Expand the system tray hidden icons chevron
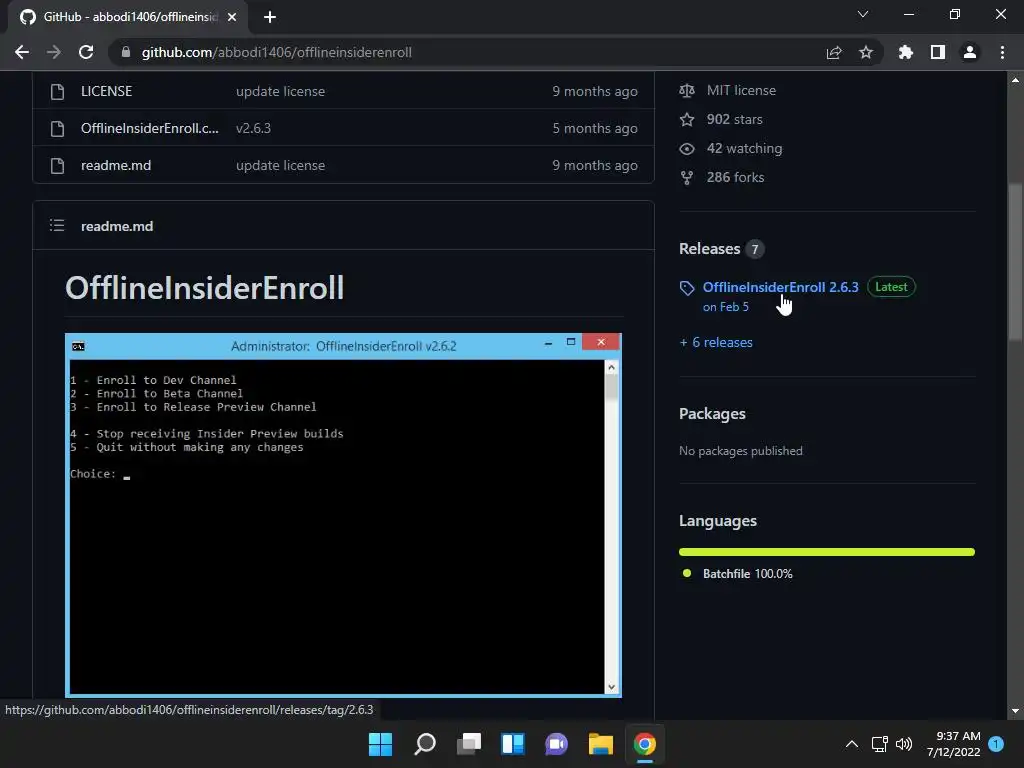1024x768 pixels. coord(852,744)
